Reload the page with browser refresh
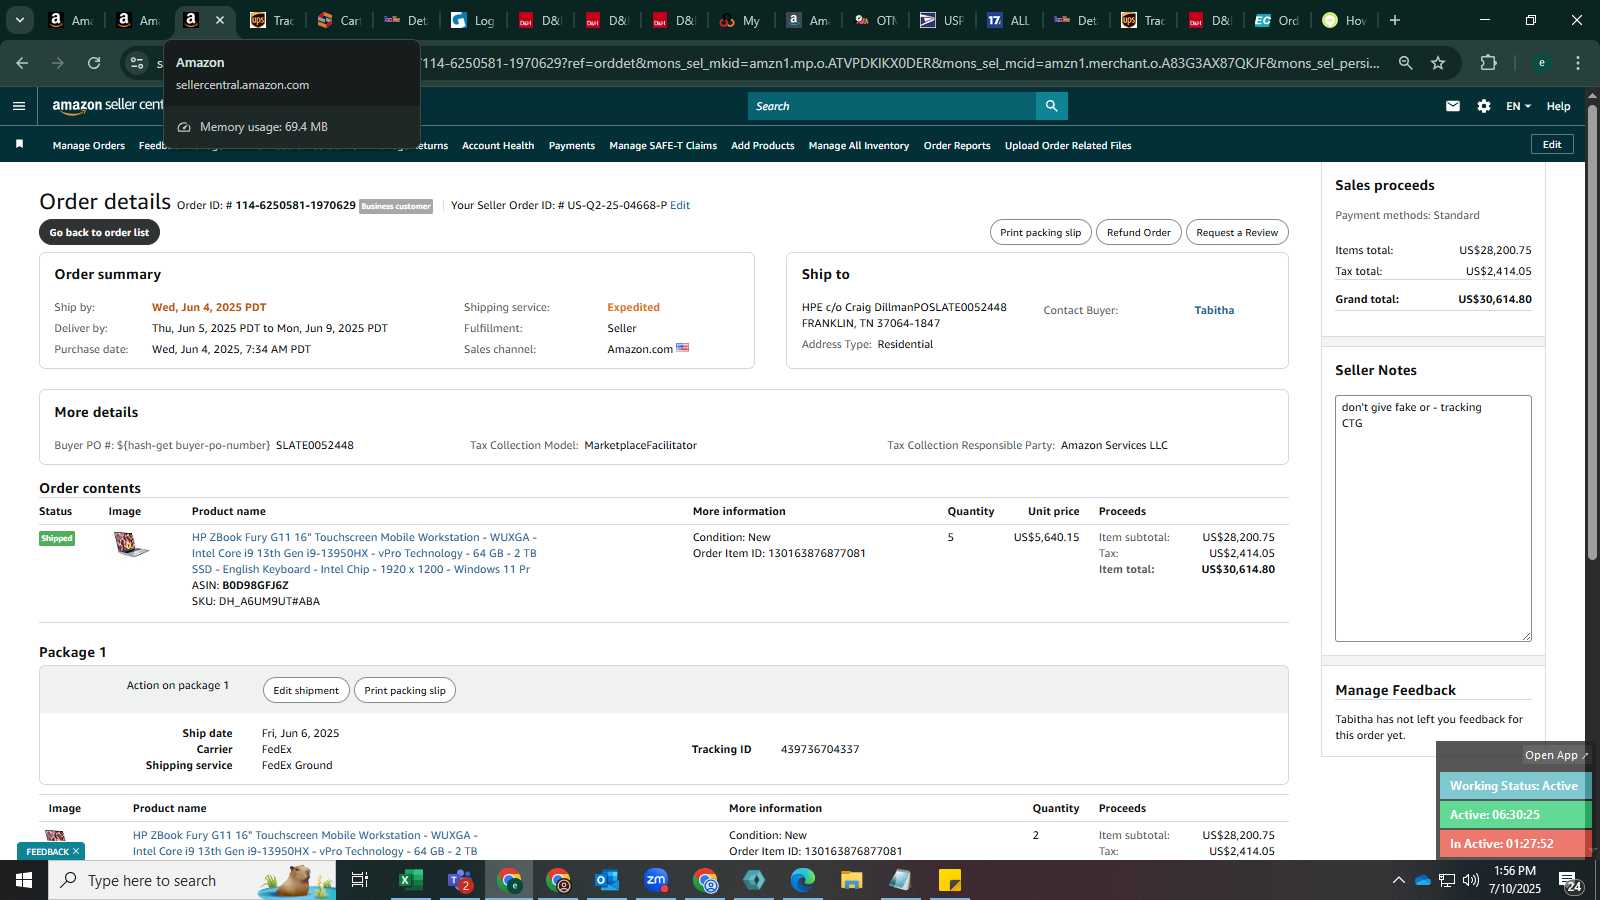The image size is (1600, 900). (x=94, y=63)
